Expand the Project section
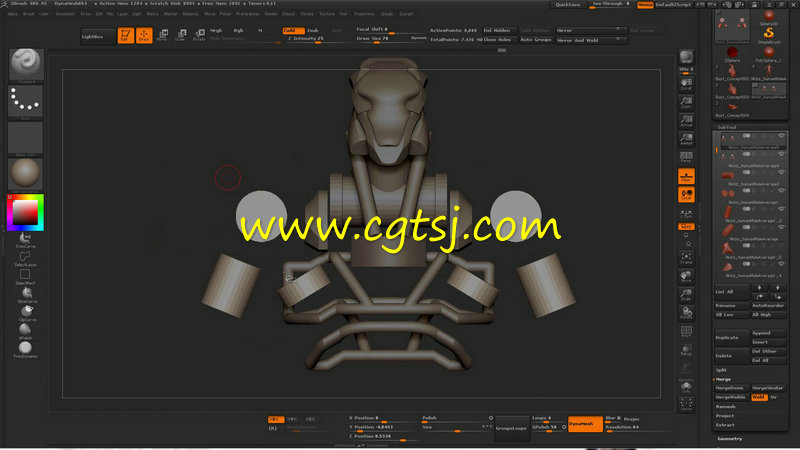The height and width of the screenshot is (450, 800). [725, 416]
